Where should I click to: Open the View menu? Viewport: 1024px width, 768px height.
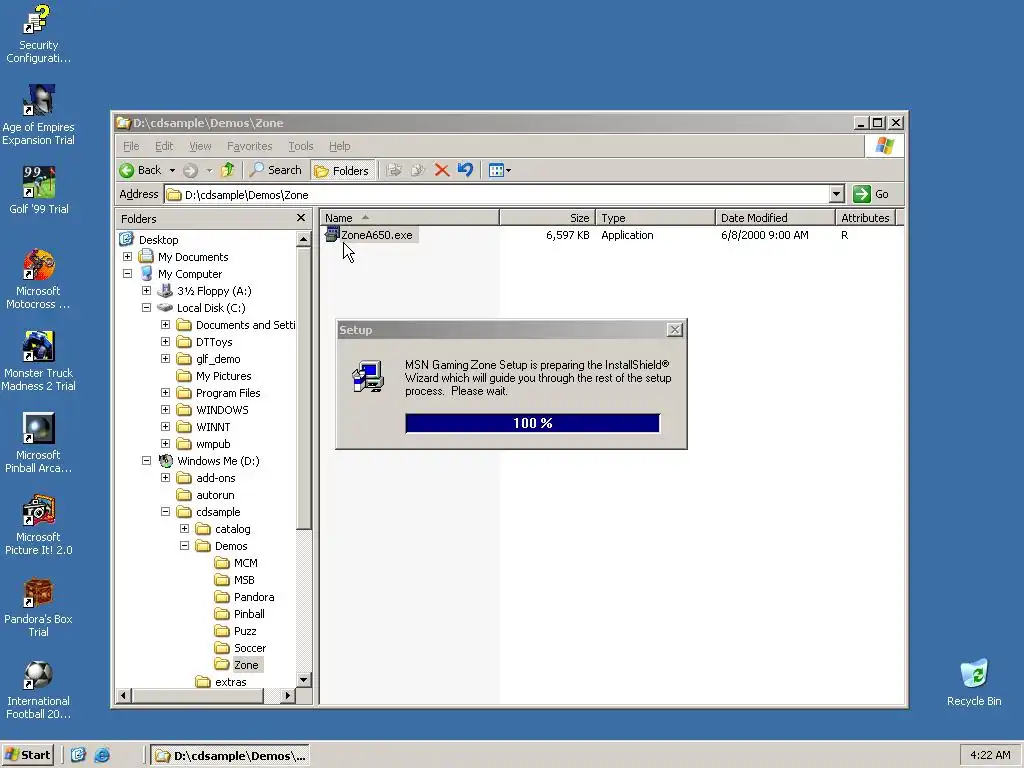(x=200, y=146)
